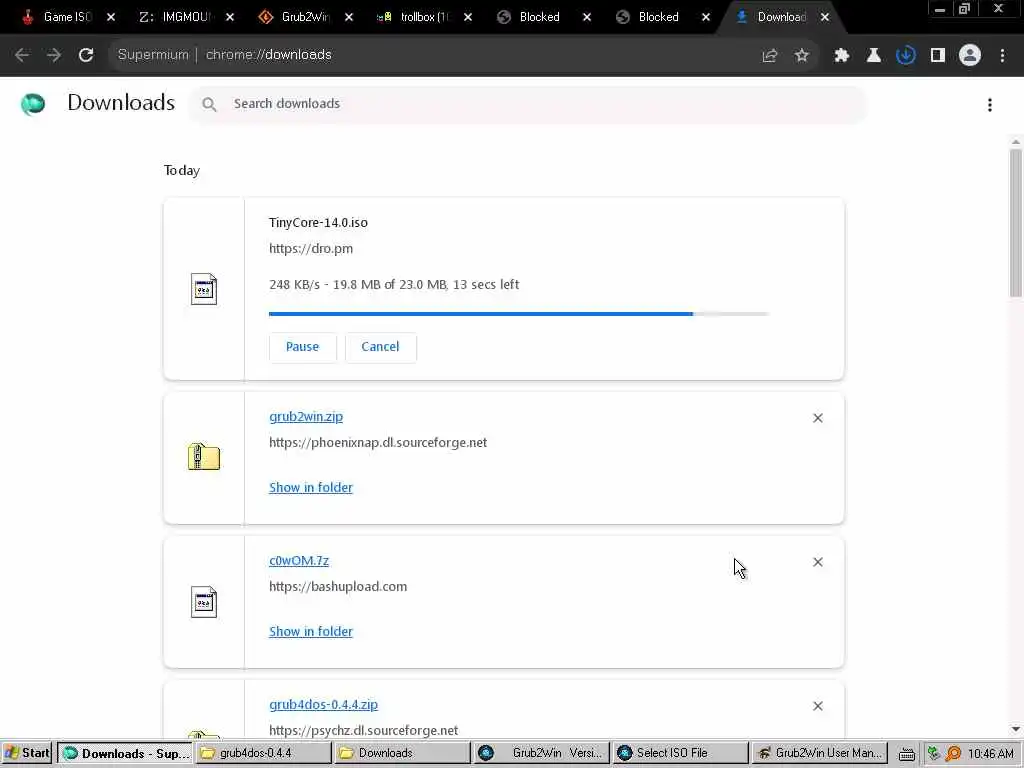The width and height of the screenshot is (1024, 768).
Task: Show c0wOM.7z in folder
Action: click(x=311, y=632)
